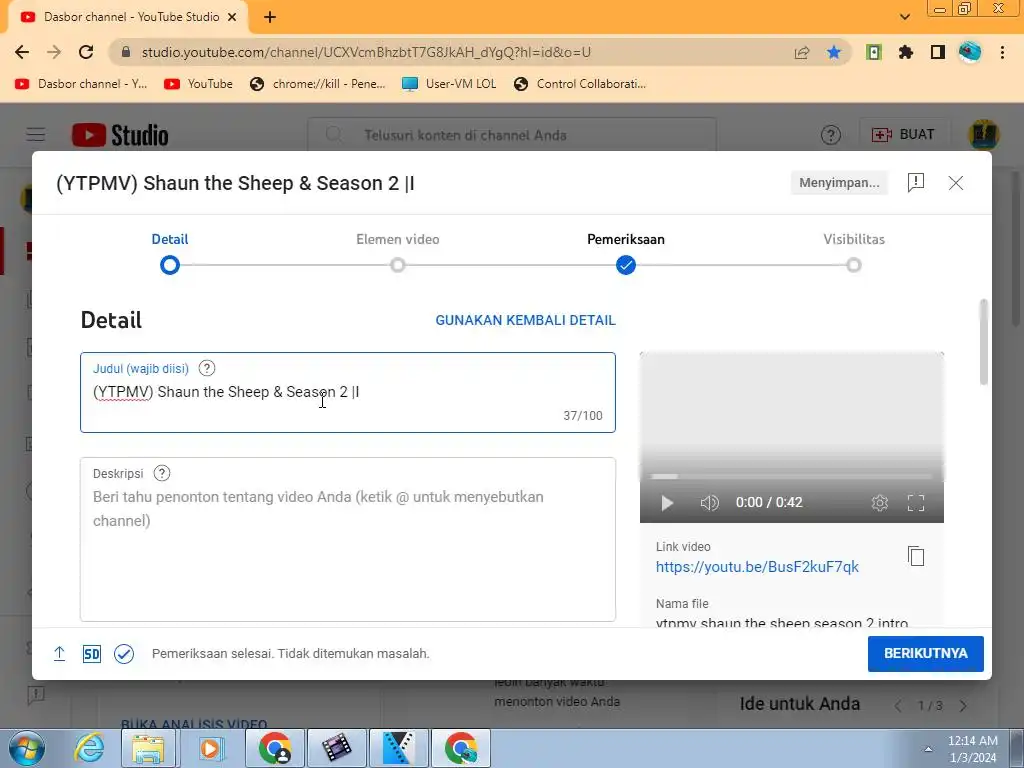Screen dimensions: 1024x768
Task: Click the upload status arrow icon
Action: (x=59, y=654)
